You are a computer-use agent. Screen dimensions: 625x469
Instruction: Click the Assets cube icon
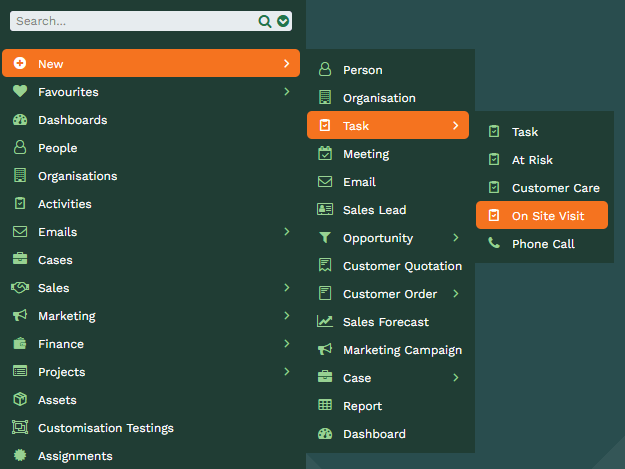pyautogui.click(x=20, y=399)
